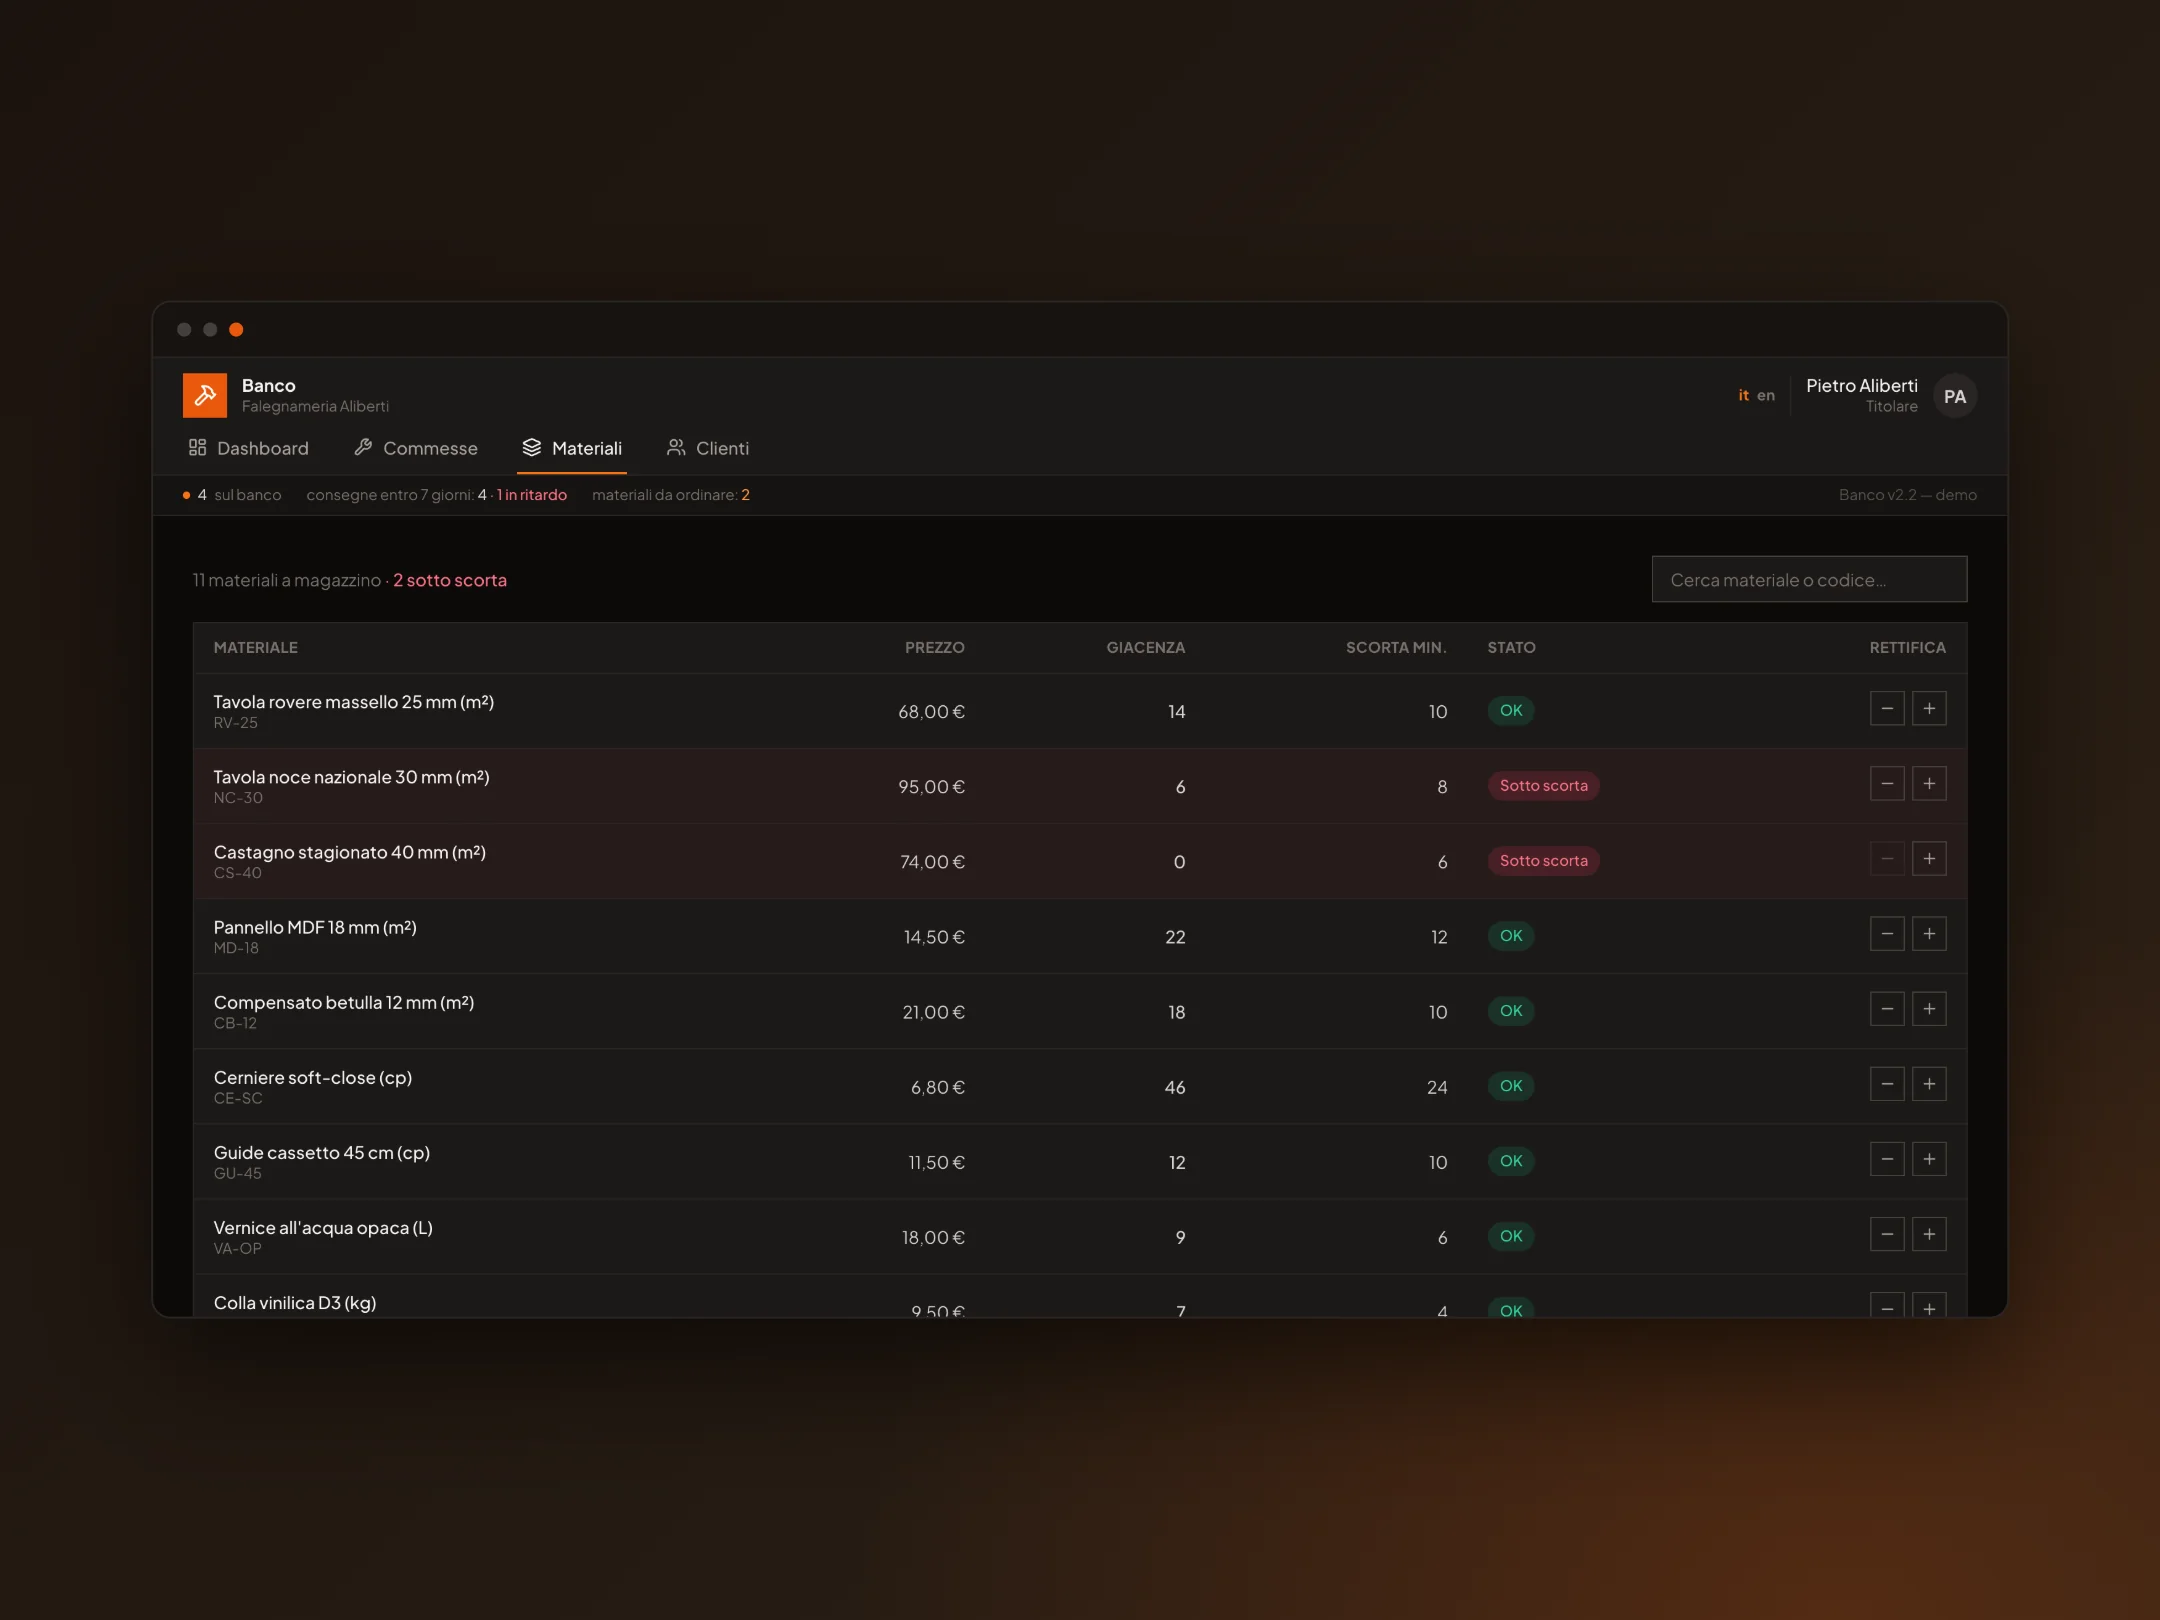
Task: Open the Dashboard tab
Action: pos(249,448)
